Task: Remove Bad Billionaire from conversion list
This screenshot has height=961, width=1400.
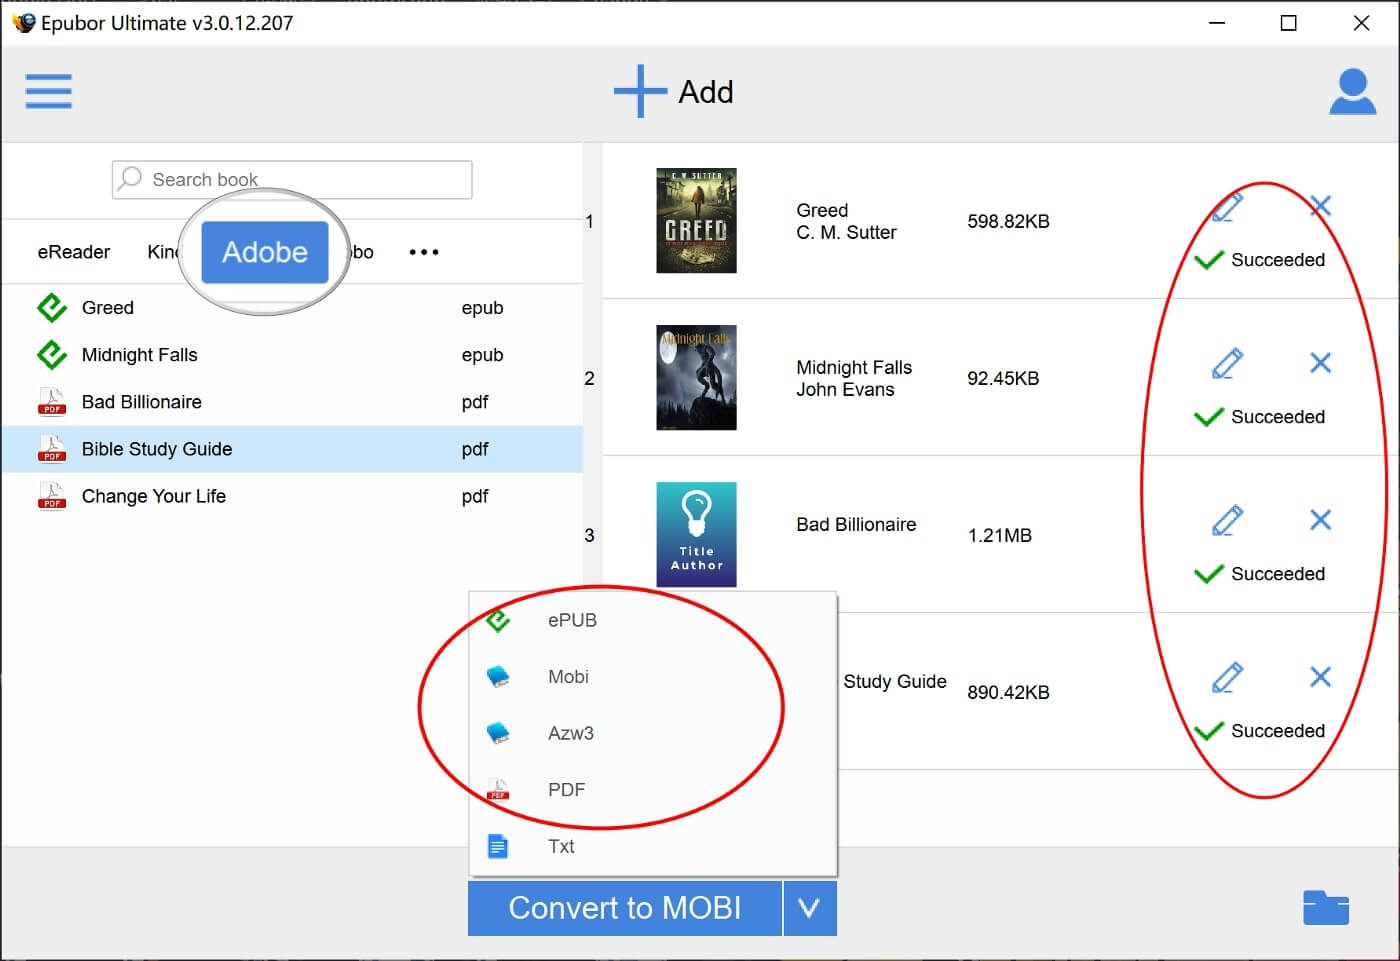Action: 1320,519
